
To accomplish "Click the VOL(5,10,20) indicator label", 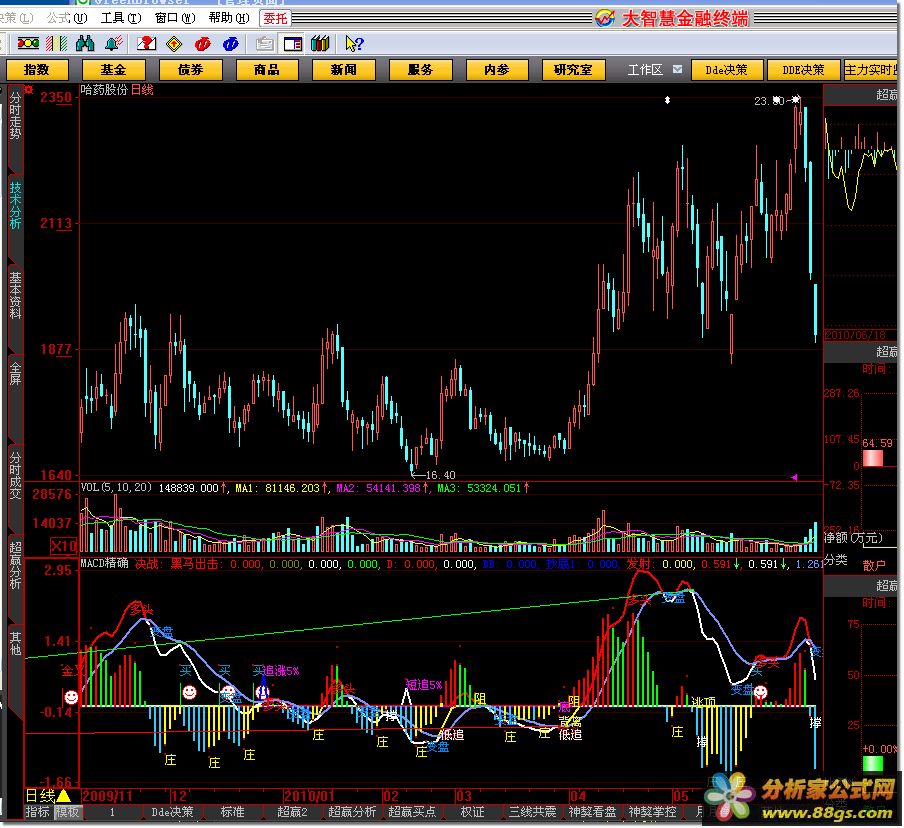I will (116, 488).
